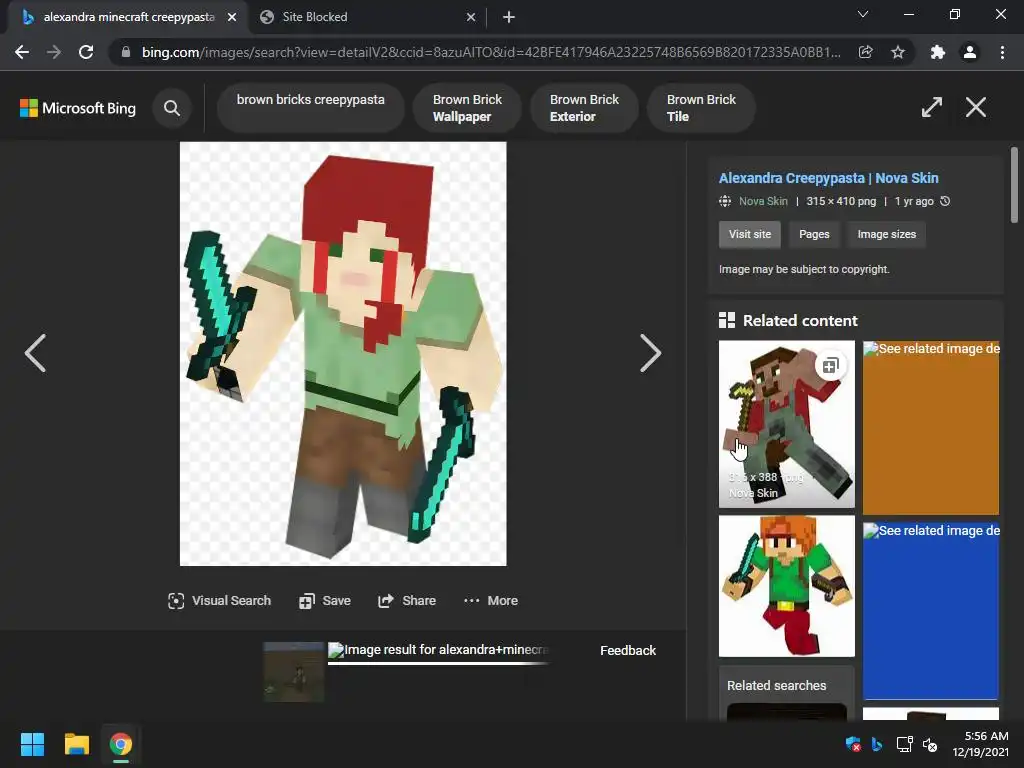Click the Visit site button

coord(750,234)
